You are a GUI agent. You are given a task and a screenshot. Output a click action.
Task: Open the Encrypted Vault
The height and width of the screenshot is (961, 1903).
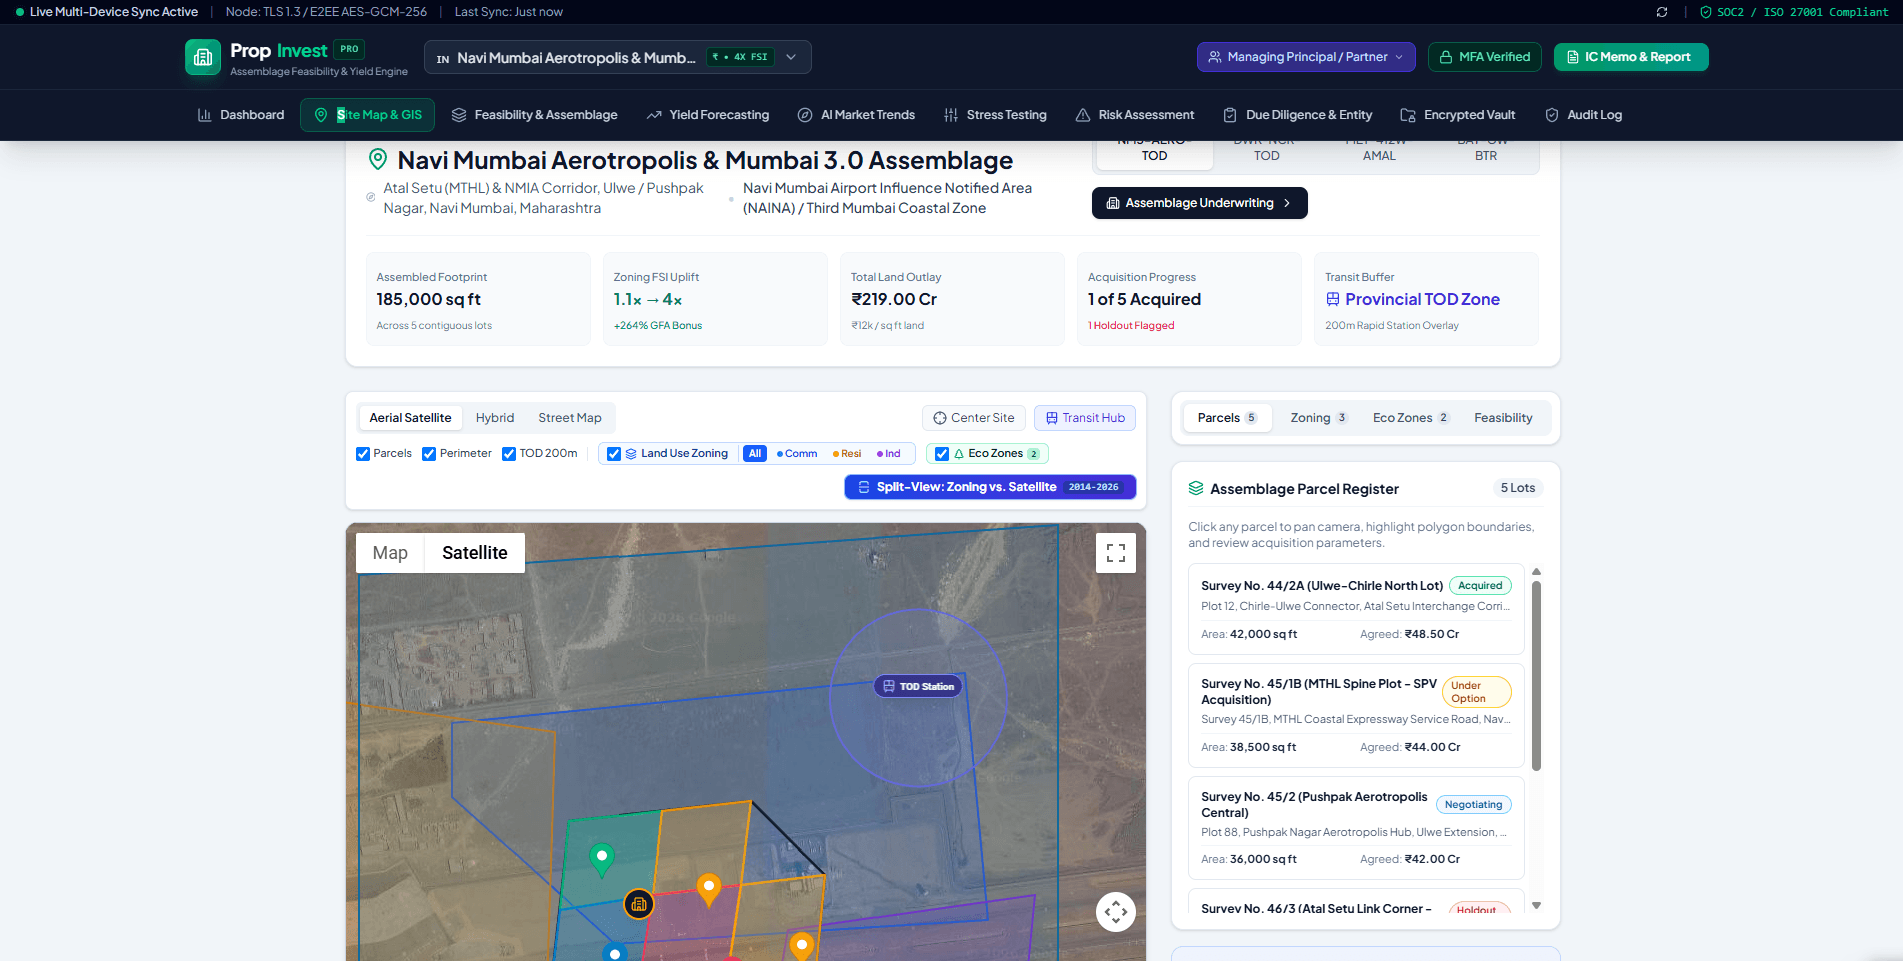coord(1458,115)
